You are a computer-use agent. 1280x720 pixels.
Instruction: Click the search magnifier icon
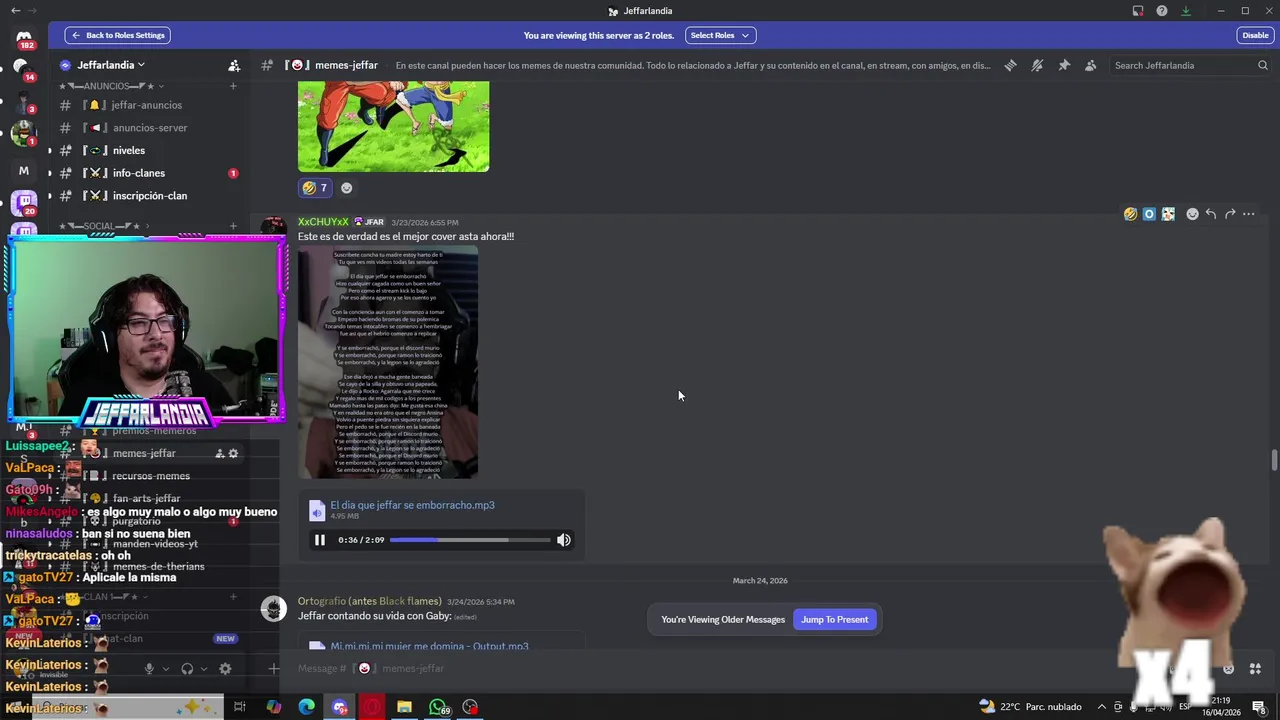pyautogui.click(x=1263, y=65)
